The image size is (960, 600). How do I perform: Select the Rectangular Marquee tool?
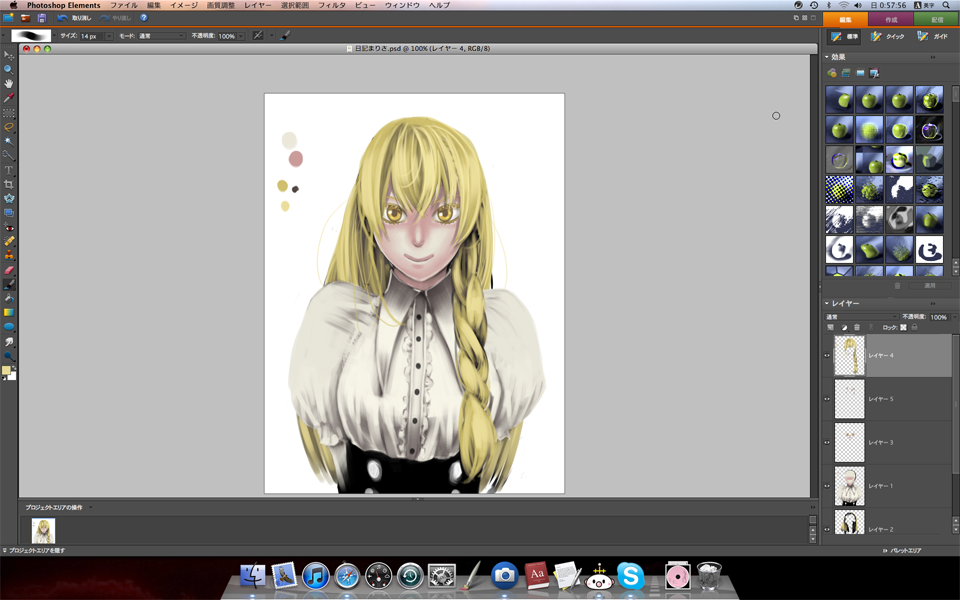(x=9, y=113)
